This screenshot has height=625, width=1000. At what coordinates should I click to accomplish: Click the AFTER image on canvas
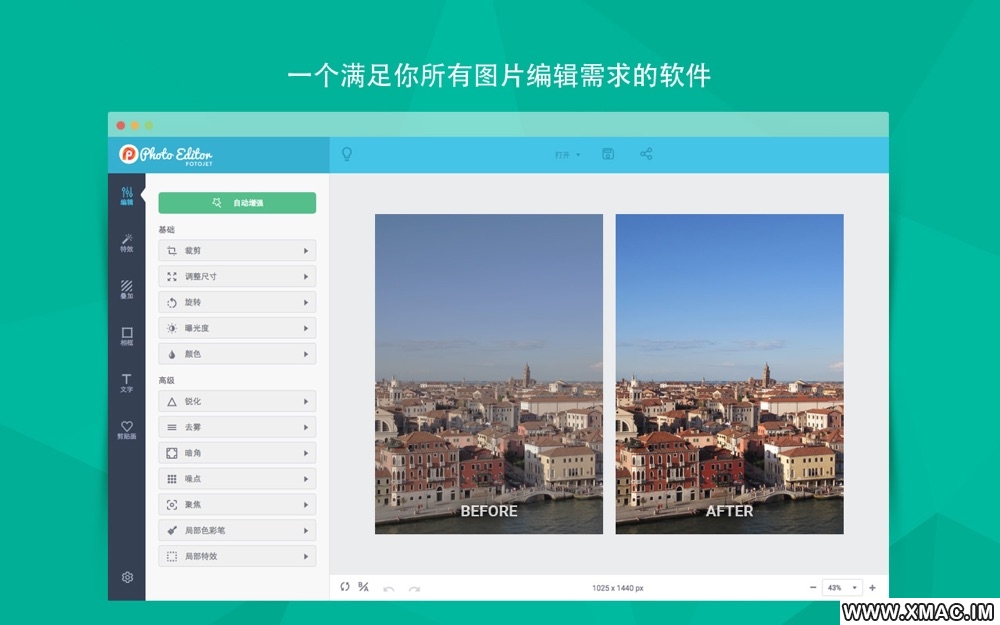730,374
